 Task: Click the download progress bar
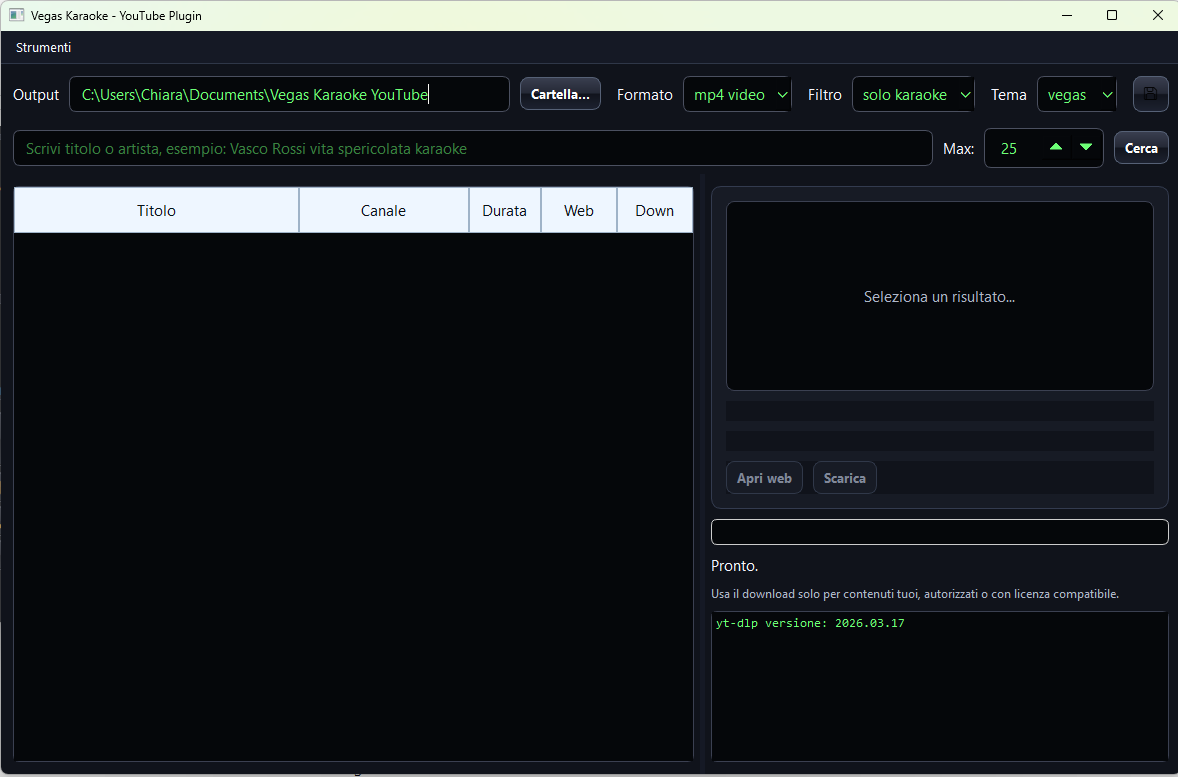pyautogui.click(x=939, y=531)
